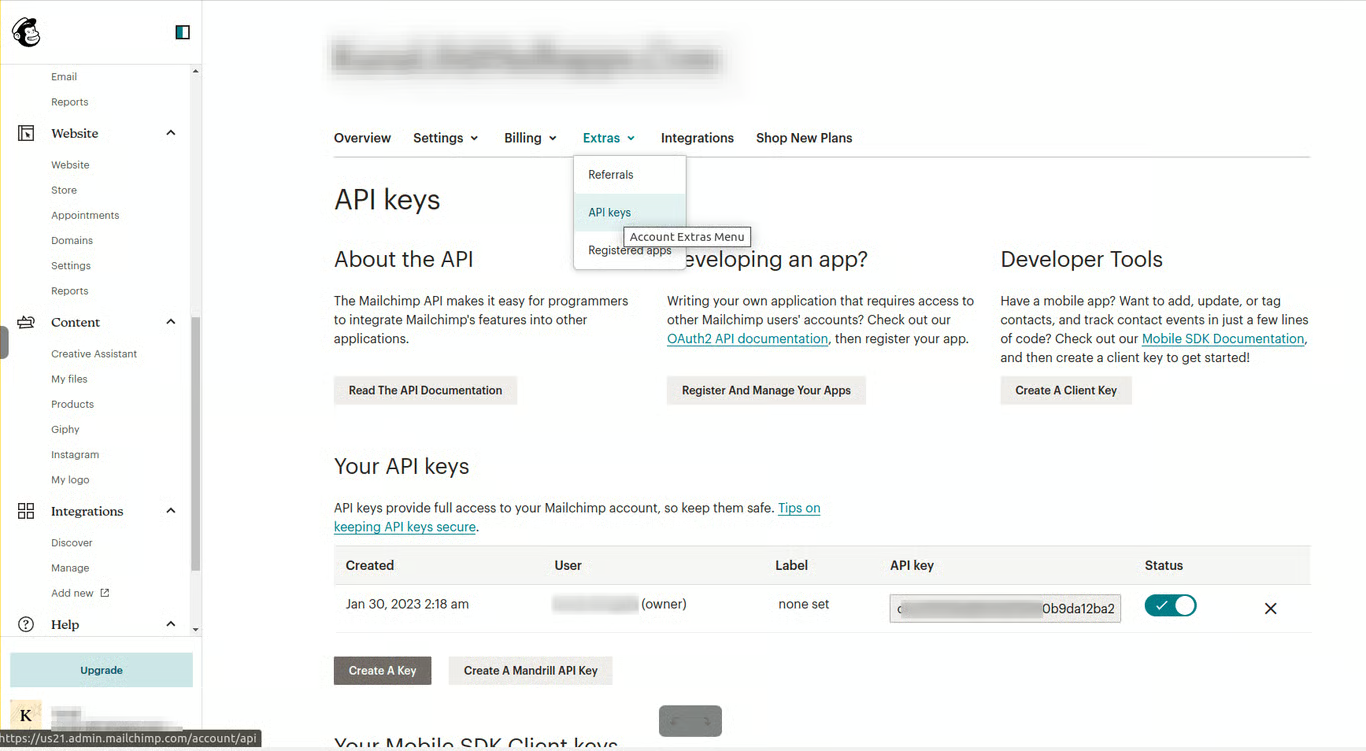Collapse the Content section chevron
The height and width of the screenshot is (751, 1366).
point(171,322)
